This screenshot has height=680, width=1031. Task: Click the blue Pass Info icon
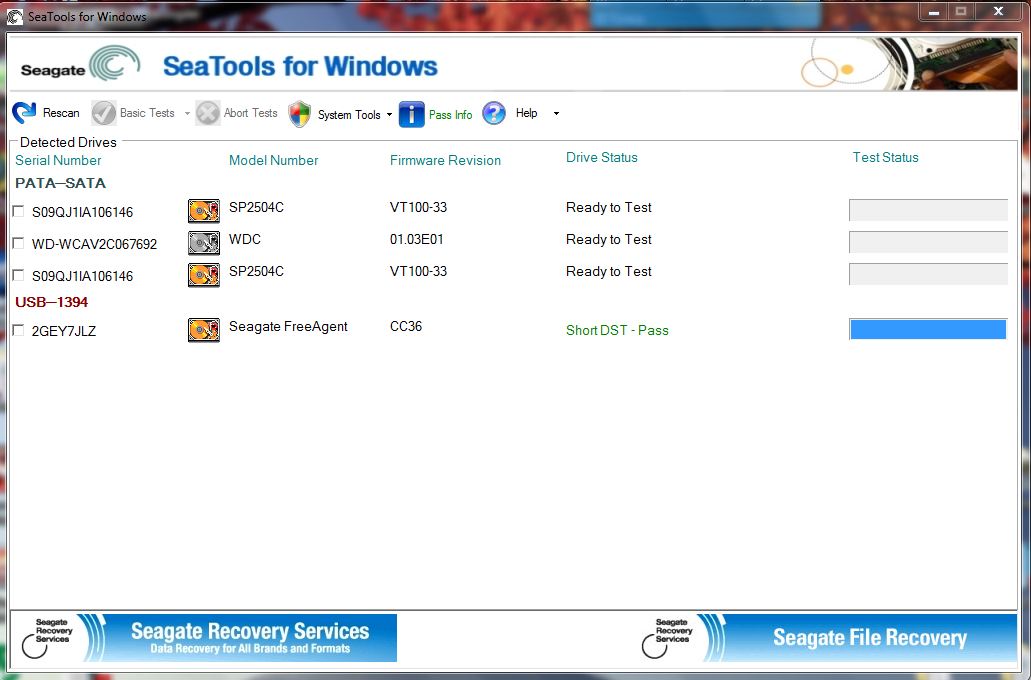(412, 114)
